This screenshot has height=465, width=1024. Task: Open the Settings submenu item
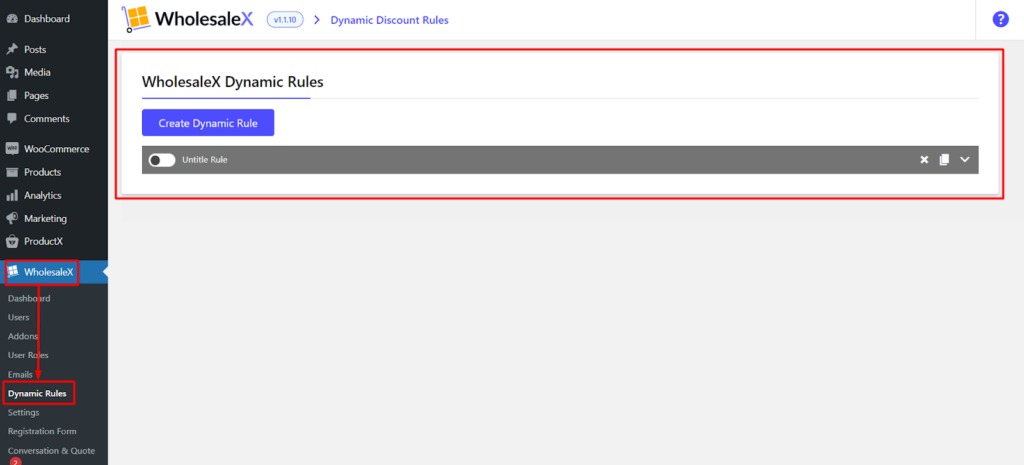tap(24, 413)
